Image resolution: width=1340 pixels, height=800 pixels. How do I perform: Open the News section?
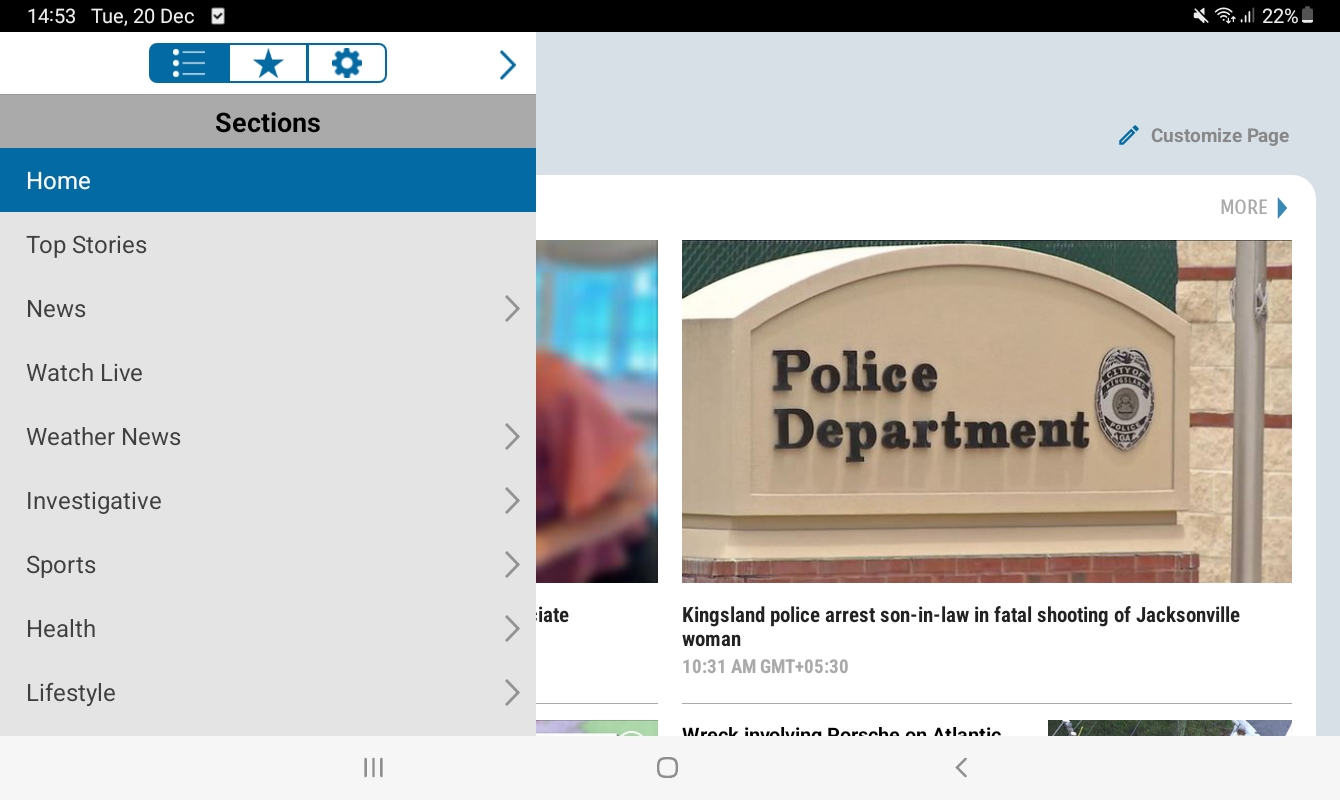(x=268, y=309)
